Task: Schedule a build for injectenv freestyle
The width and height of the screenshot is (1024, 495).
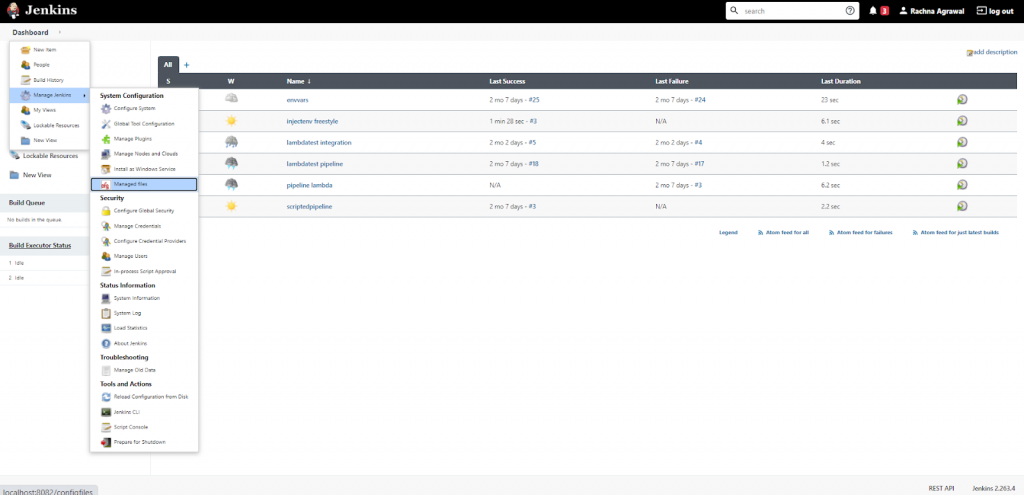Action: (962, 121)
